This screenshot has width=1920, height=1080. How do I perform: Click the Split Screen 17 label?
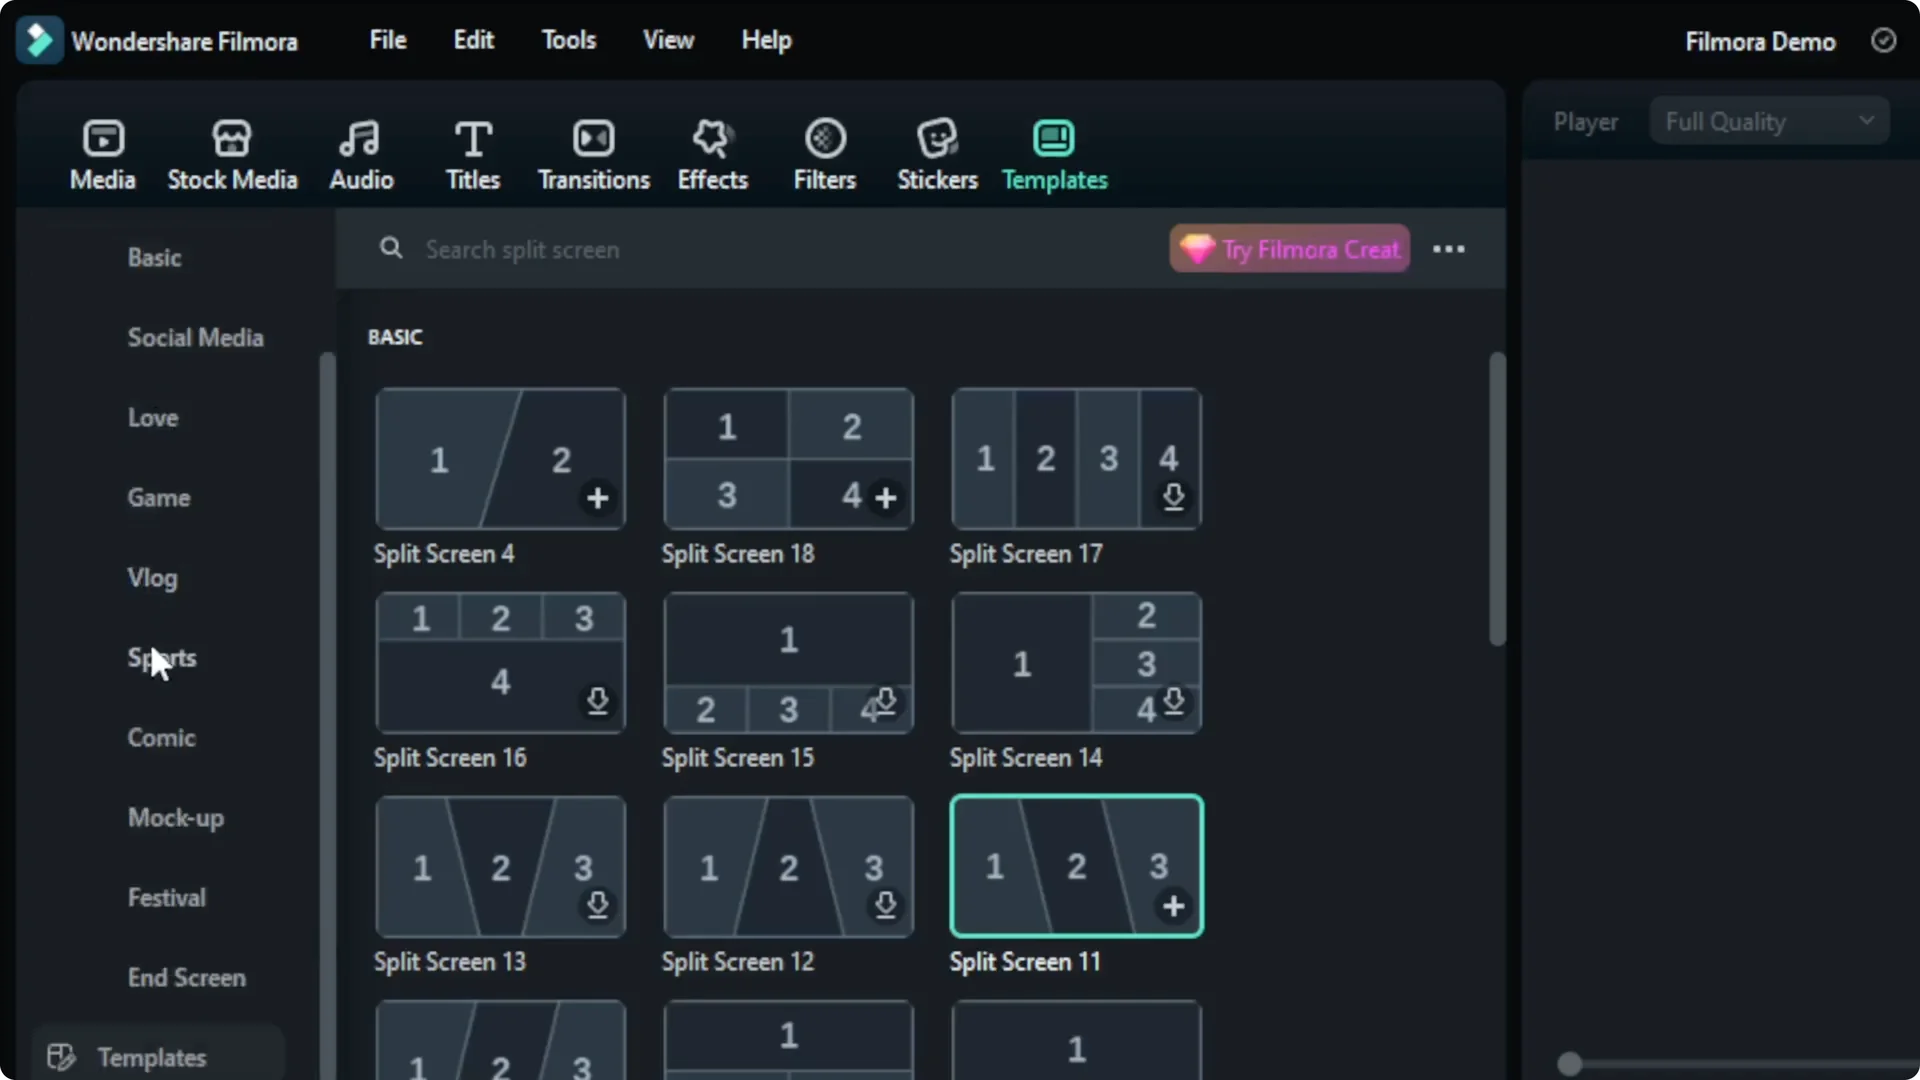tap(1026, 554)
